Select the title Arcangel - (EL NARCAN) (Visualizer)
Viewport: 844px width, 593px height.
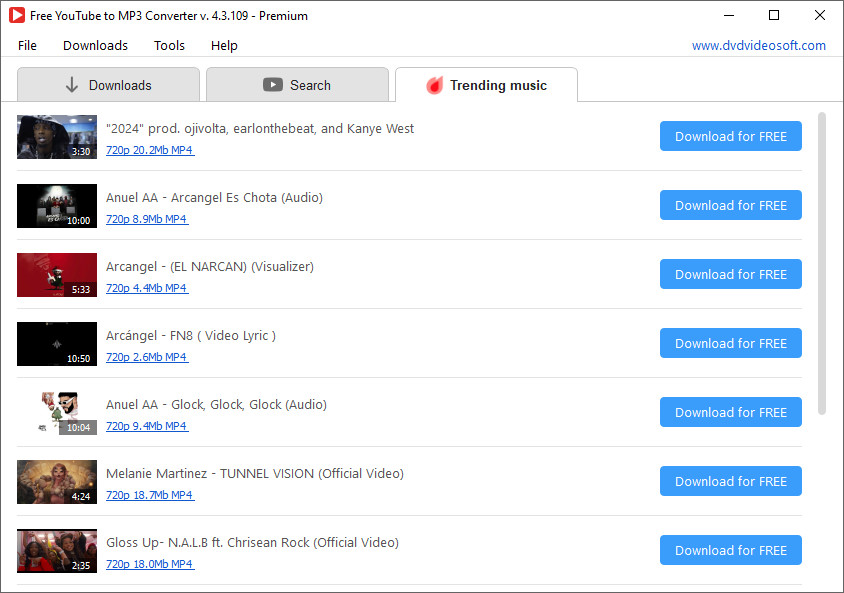(210, 266)
